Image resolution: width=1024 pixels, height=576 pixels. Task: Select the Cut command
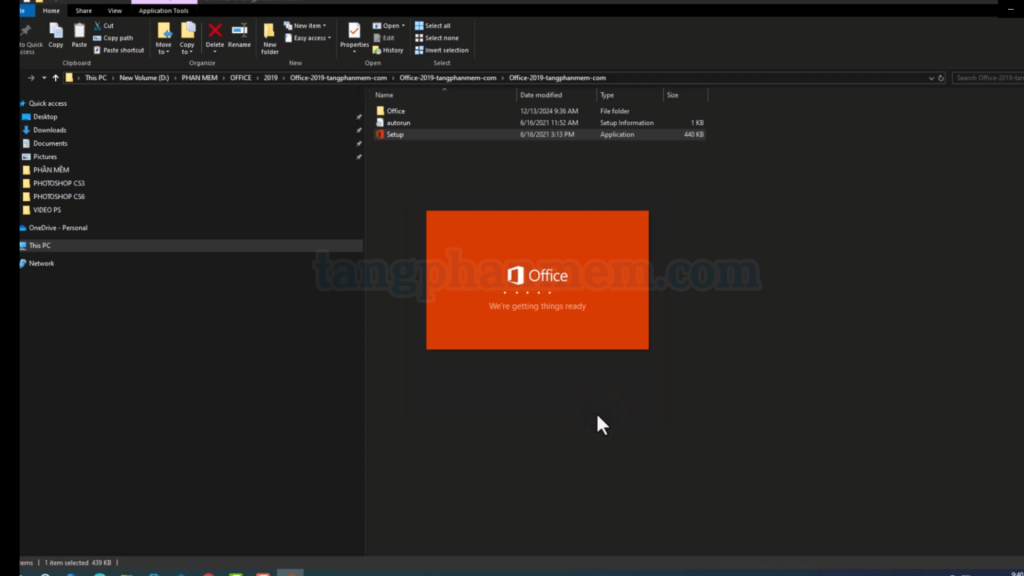(x=104, y=25)
